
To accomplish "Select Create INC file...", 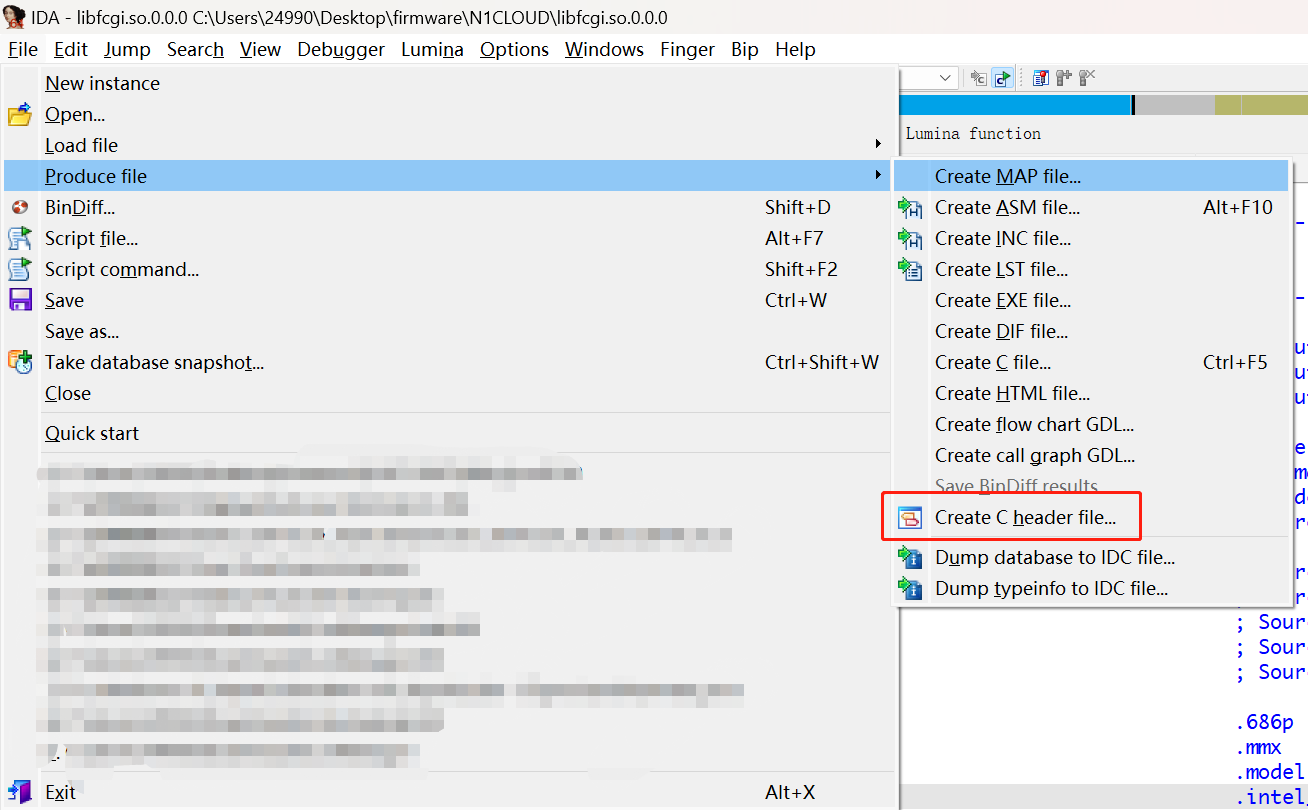I will pos(1091,238).
